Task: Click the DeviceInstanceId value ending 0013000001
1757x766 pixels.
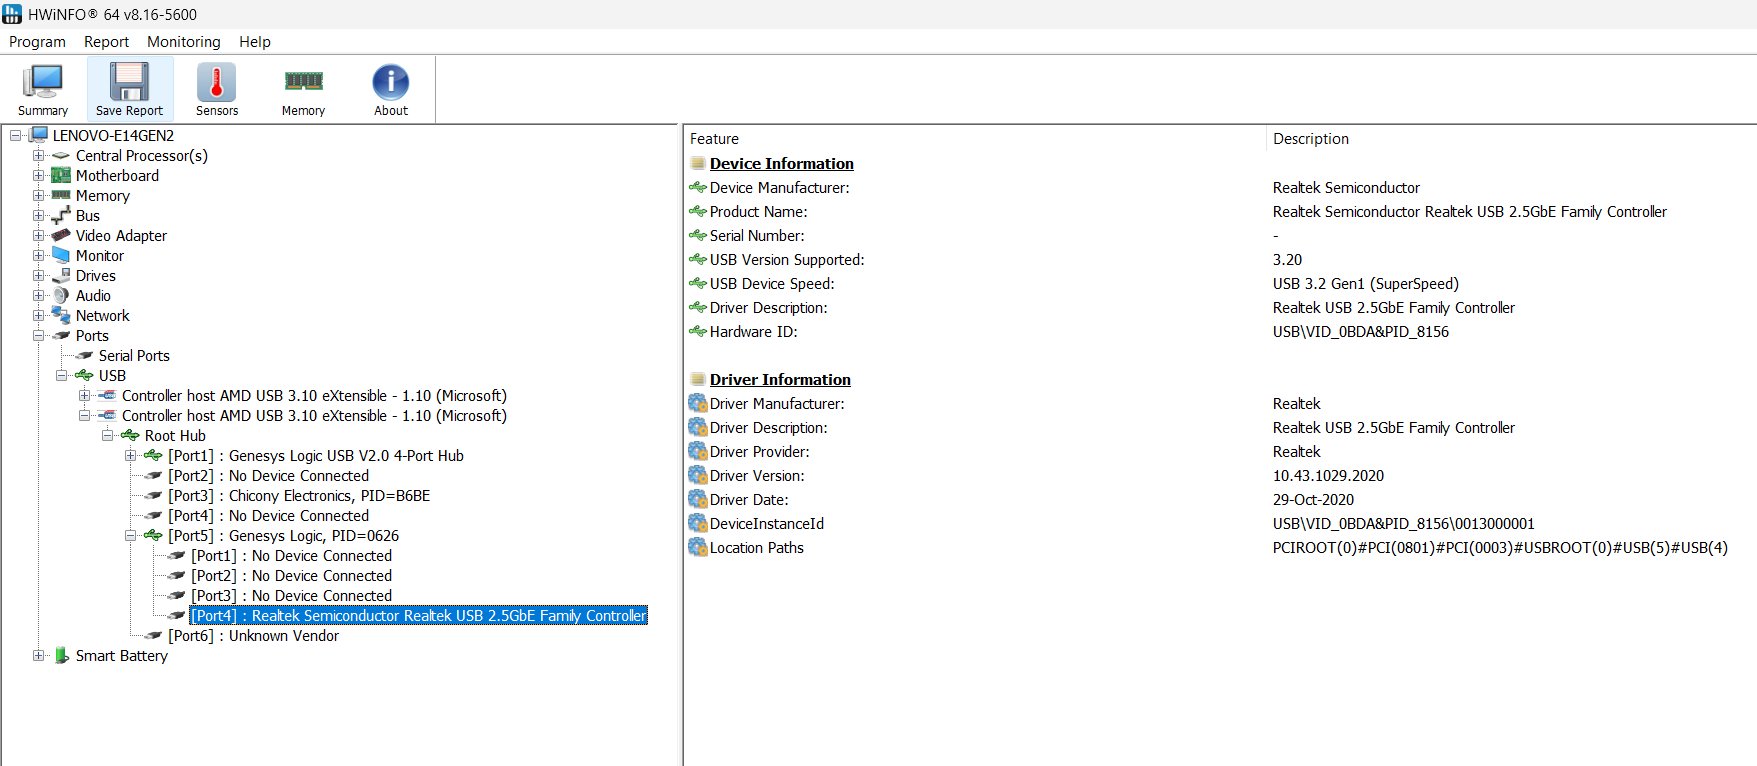Action: pyautogui.click(x=1403, y=524)
